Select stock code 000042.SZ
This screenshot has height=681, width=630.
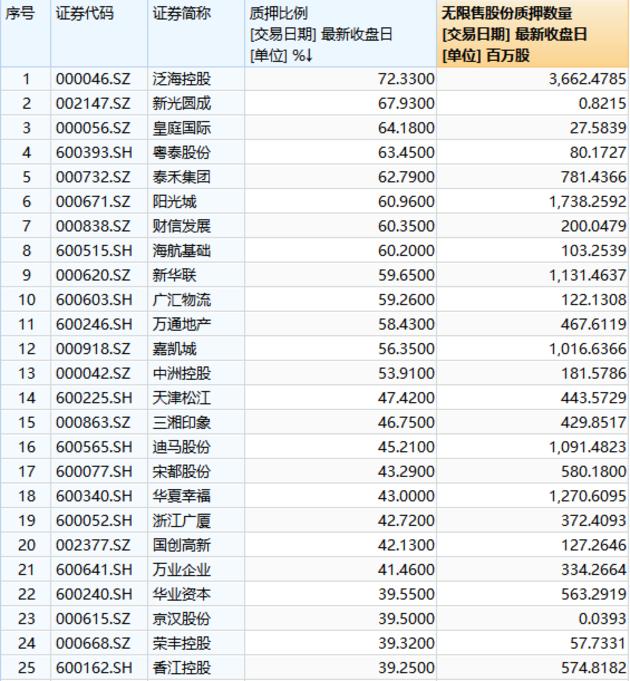(x=93, y=374)
